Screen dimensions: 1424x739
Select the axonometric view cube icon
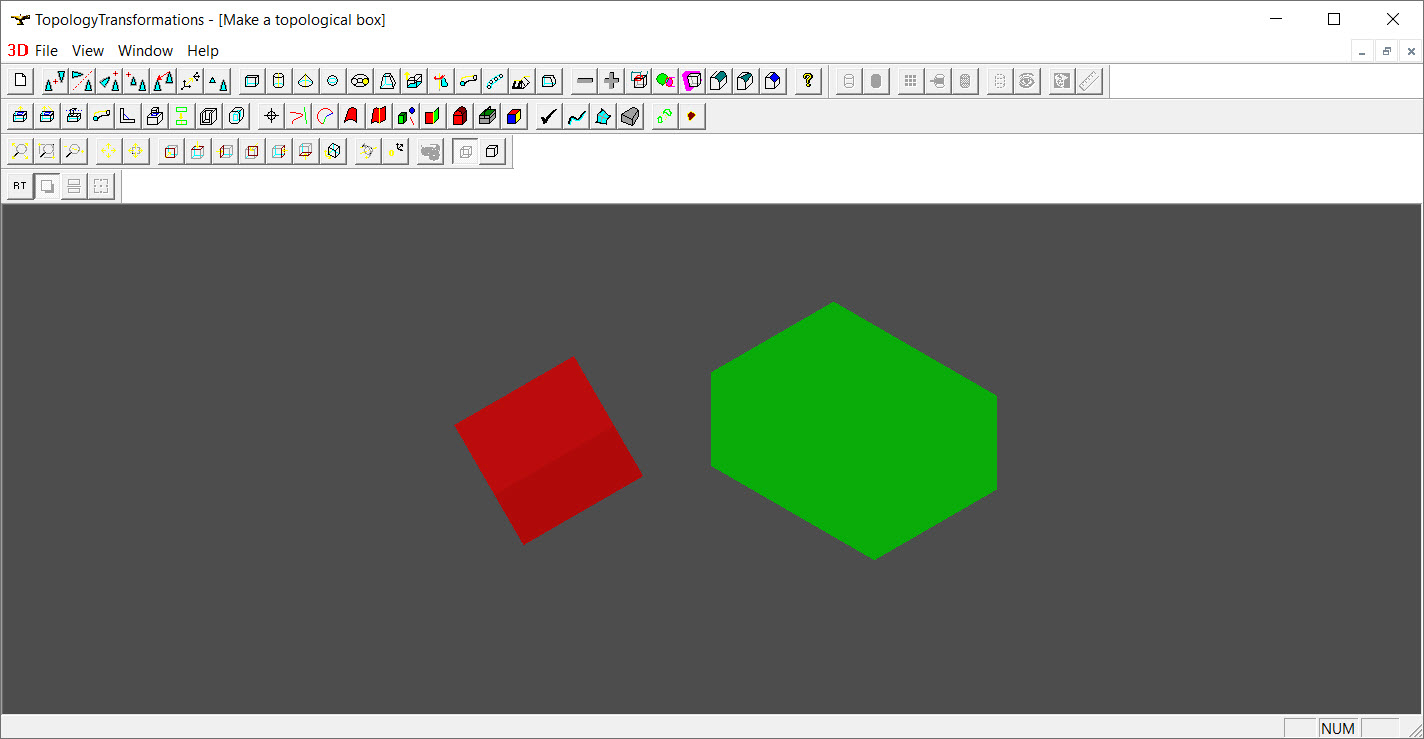334,152
